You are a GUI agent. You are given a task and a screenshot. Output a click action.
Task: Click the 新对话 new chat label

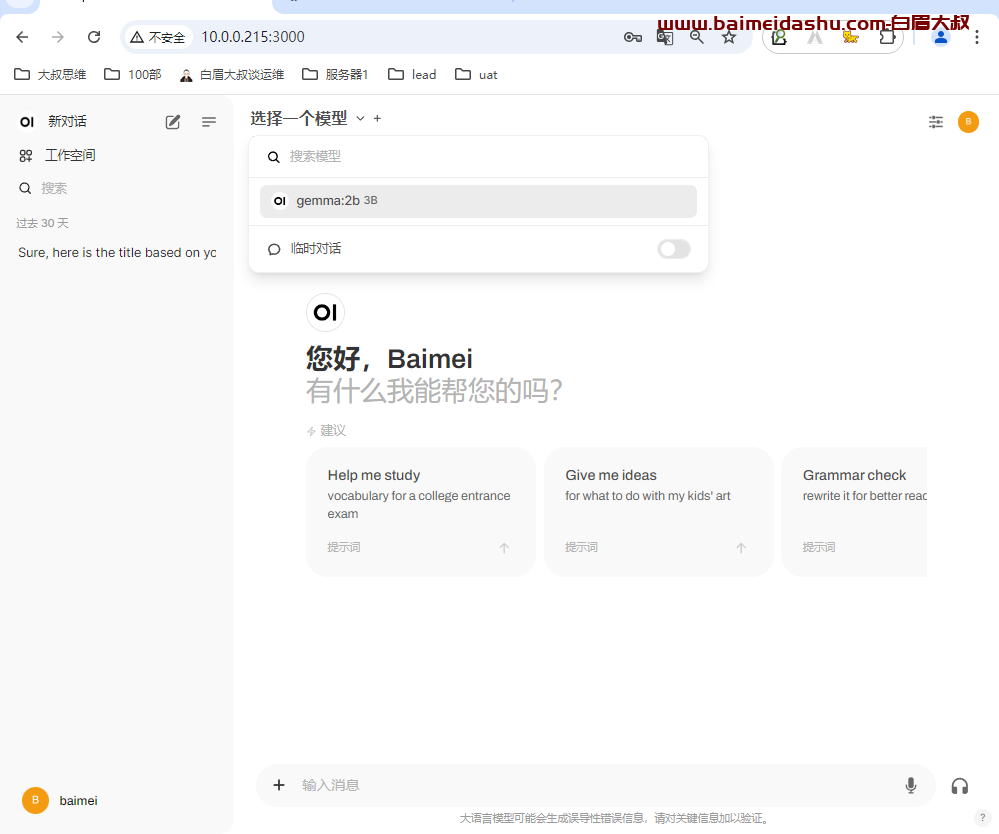[68, 122]
